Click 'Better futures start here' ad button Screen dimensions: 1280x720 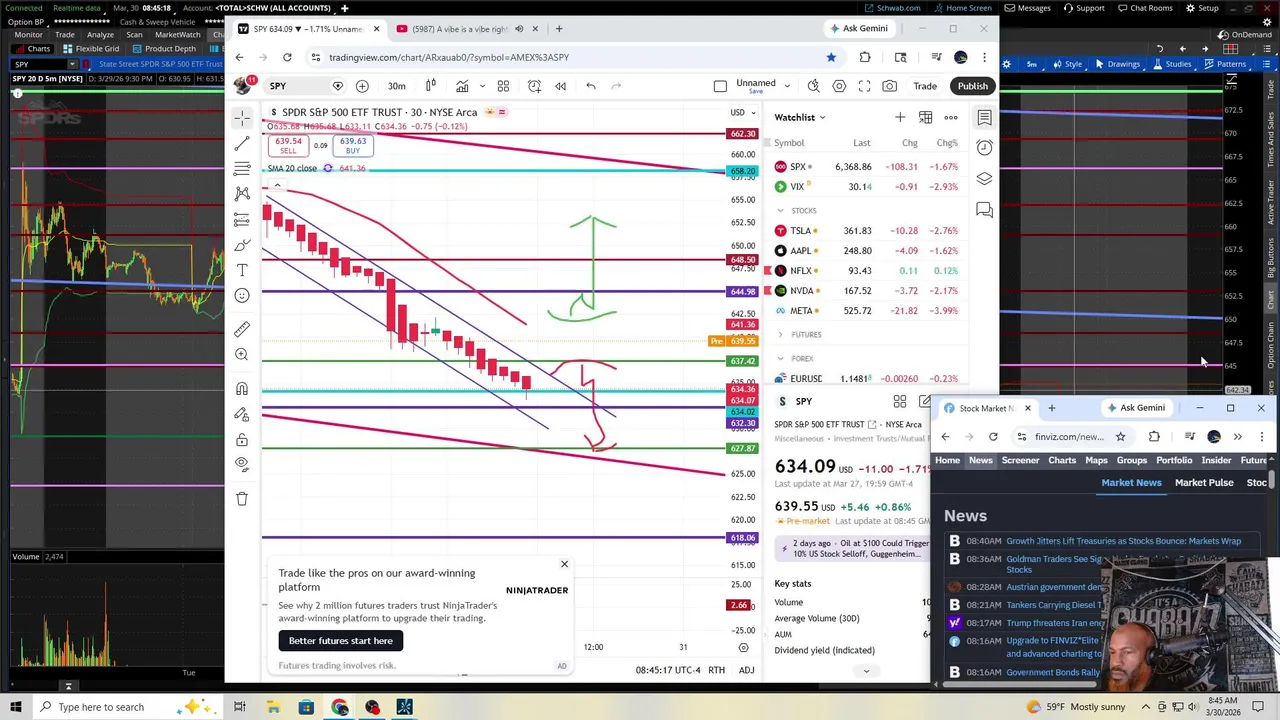click(341, 641)
